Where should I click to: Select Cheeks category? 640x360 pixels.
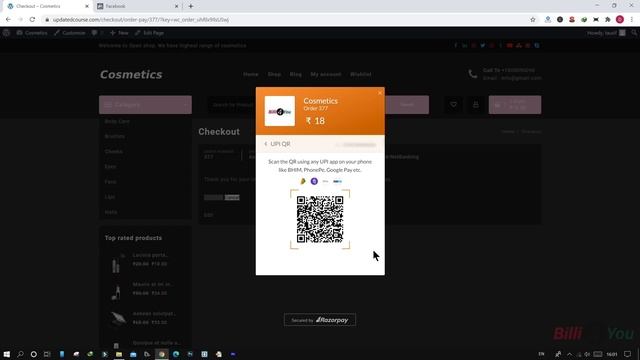coord(113,151)
